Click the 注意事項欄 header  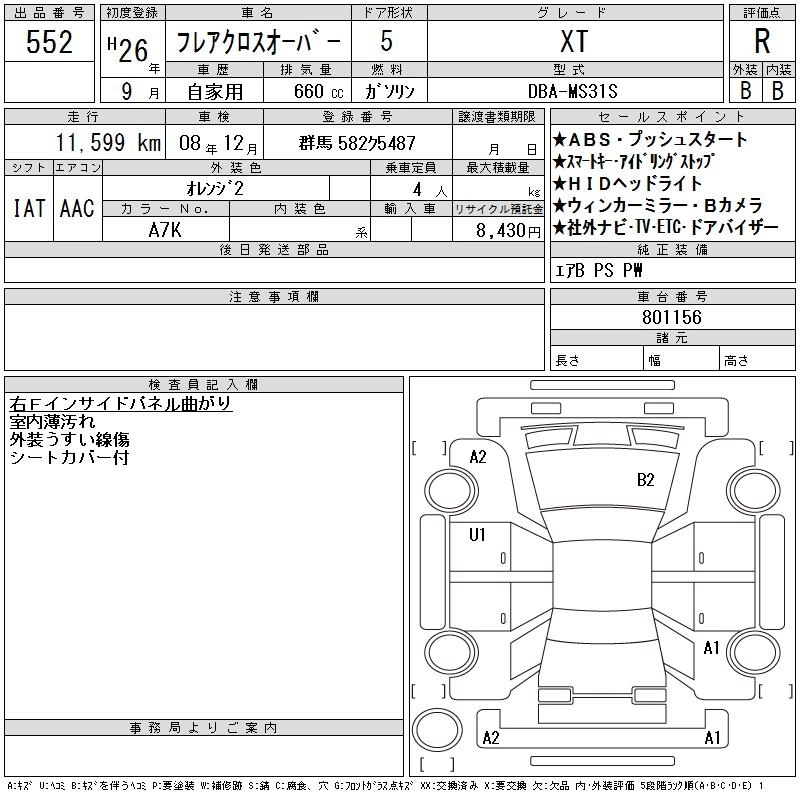274,296
